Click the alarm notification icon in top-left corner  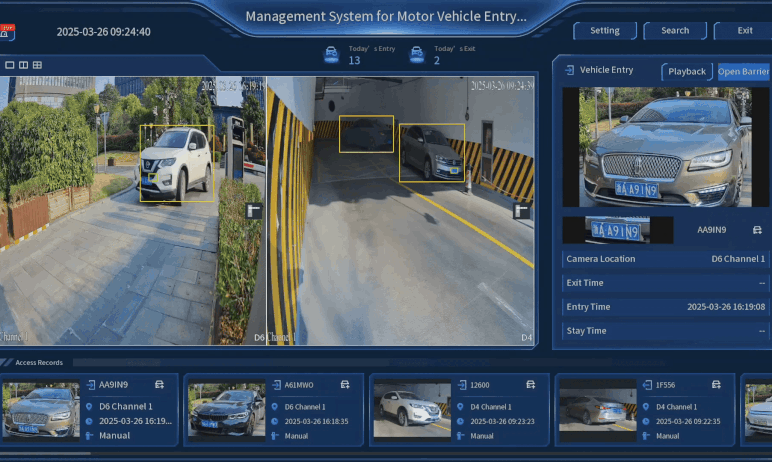tap(6, 31)
